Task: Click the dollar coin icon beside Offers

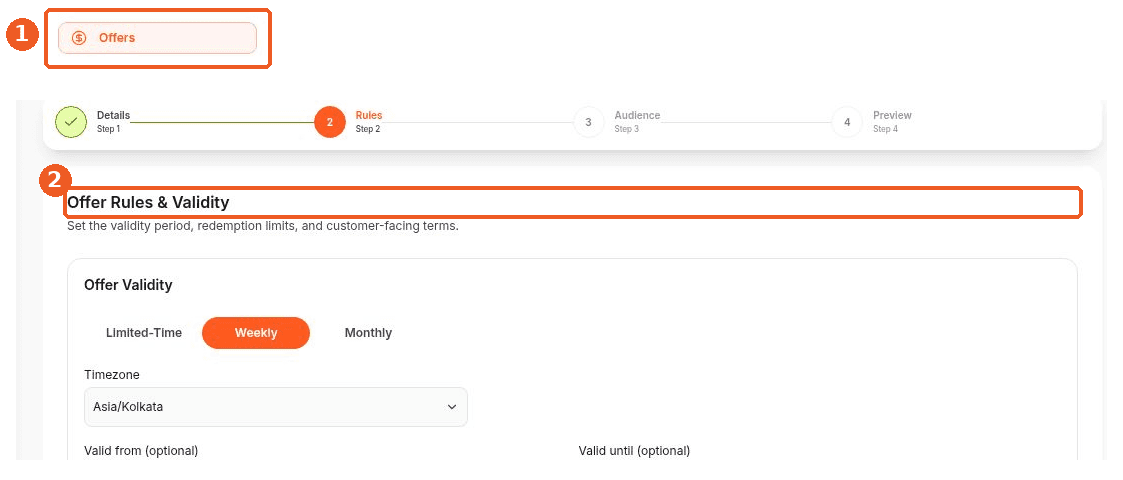Action: 79,38
